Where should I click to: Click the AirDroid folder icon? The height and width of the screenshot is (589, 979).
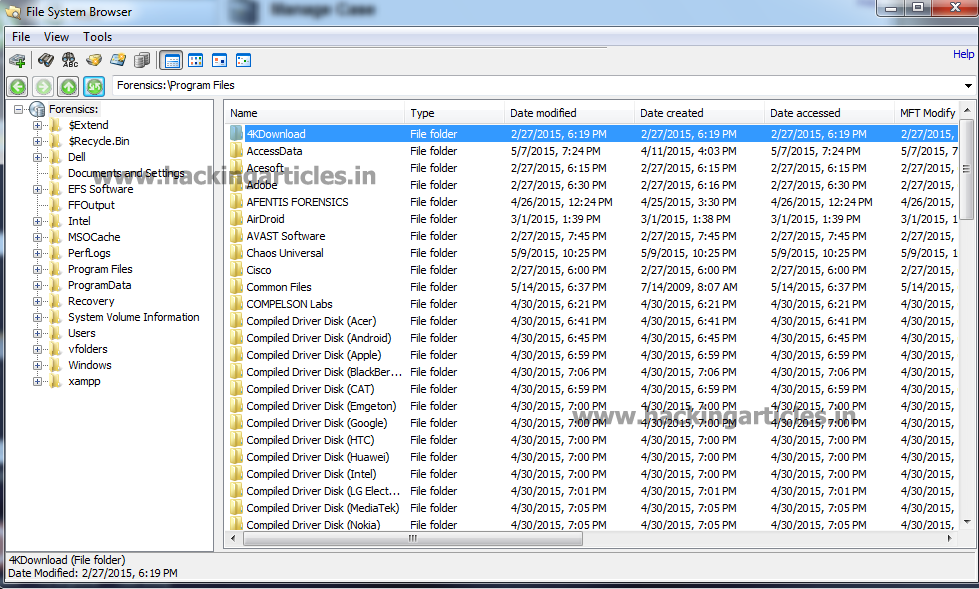coord(236,219)
